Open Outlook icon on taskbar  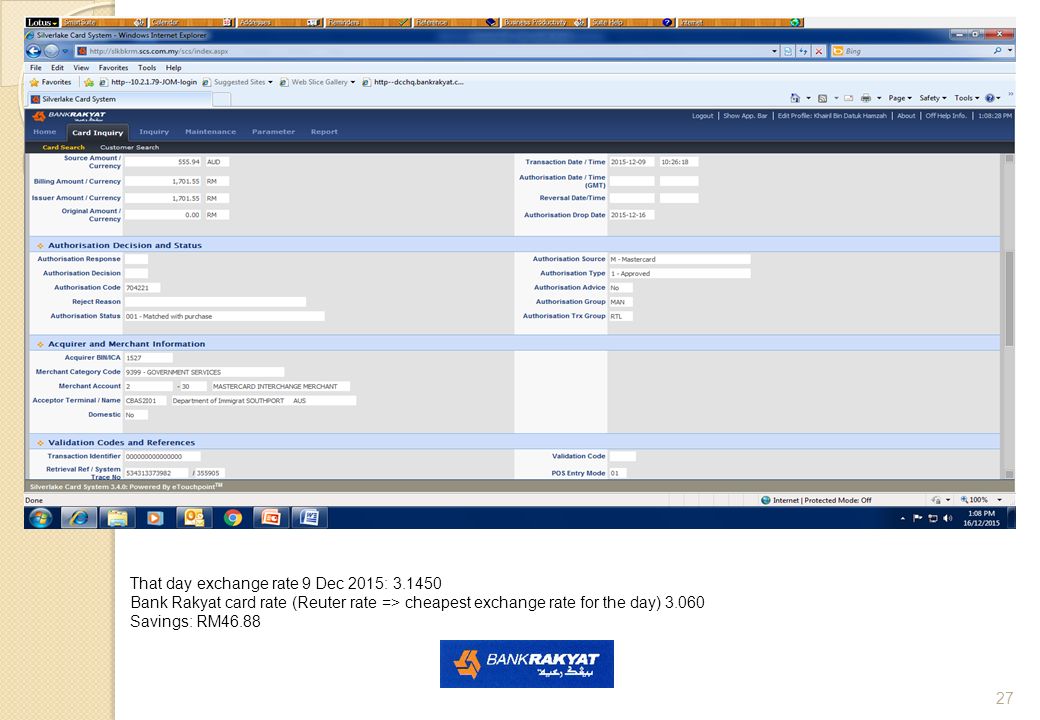[x=194, y=518]
